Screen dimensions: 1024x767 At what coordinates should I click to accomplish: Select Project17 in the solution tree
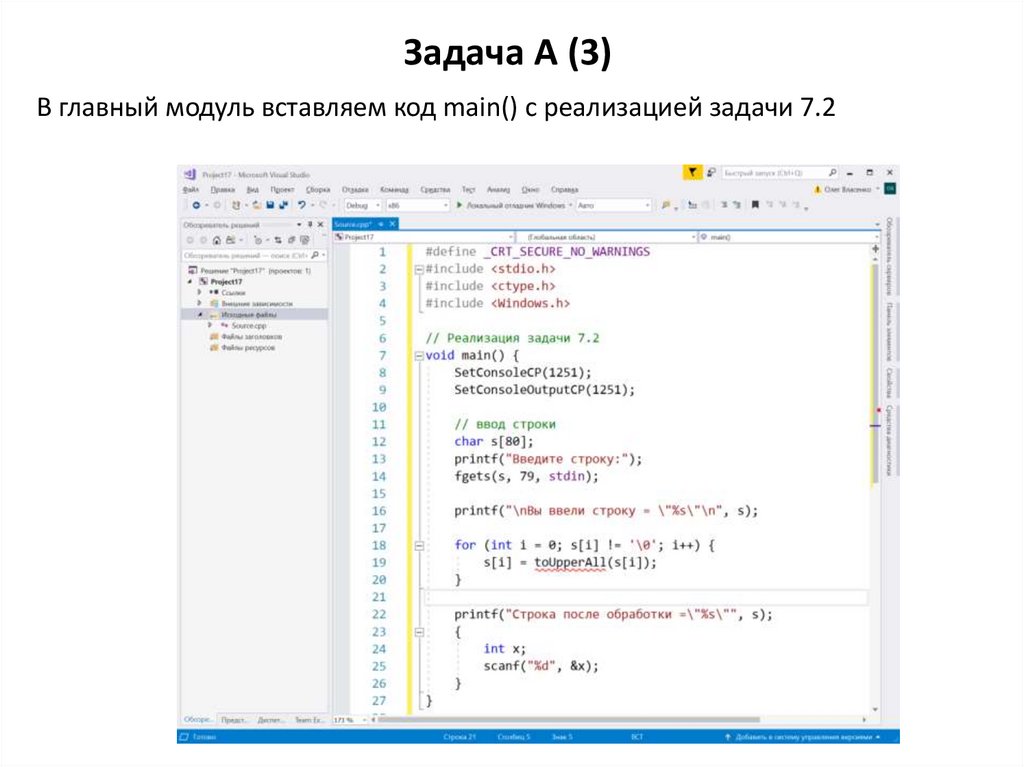226,282
